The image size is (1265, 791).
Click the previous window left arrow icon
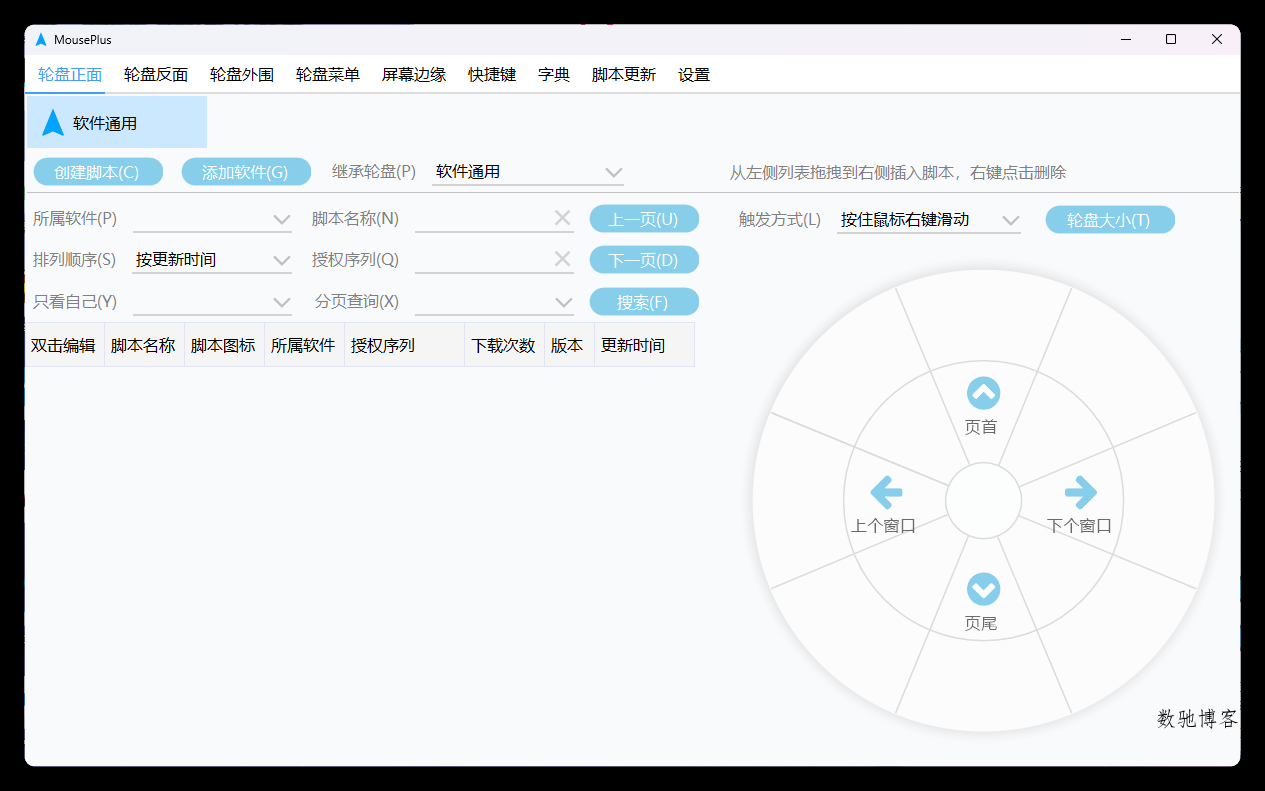coord(886,492)
